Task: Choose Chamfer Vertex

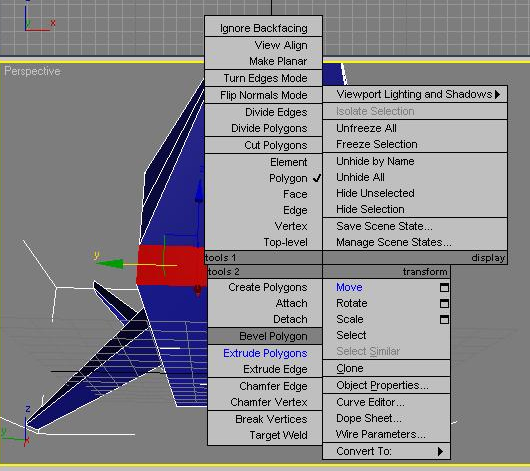Action: click(265, 402)
